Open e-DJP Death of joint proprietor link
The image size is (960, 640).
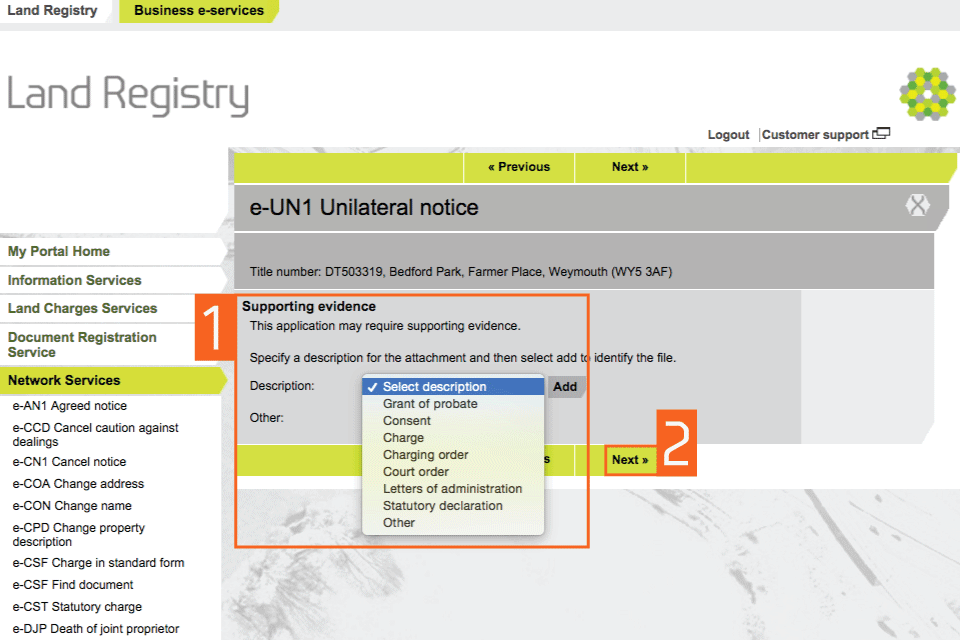(95, 629)
